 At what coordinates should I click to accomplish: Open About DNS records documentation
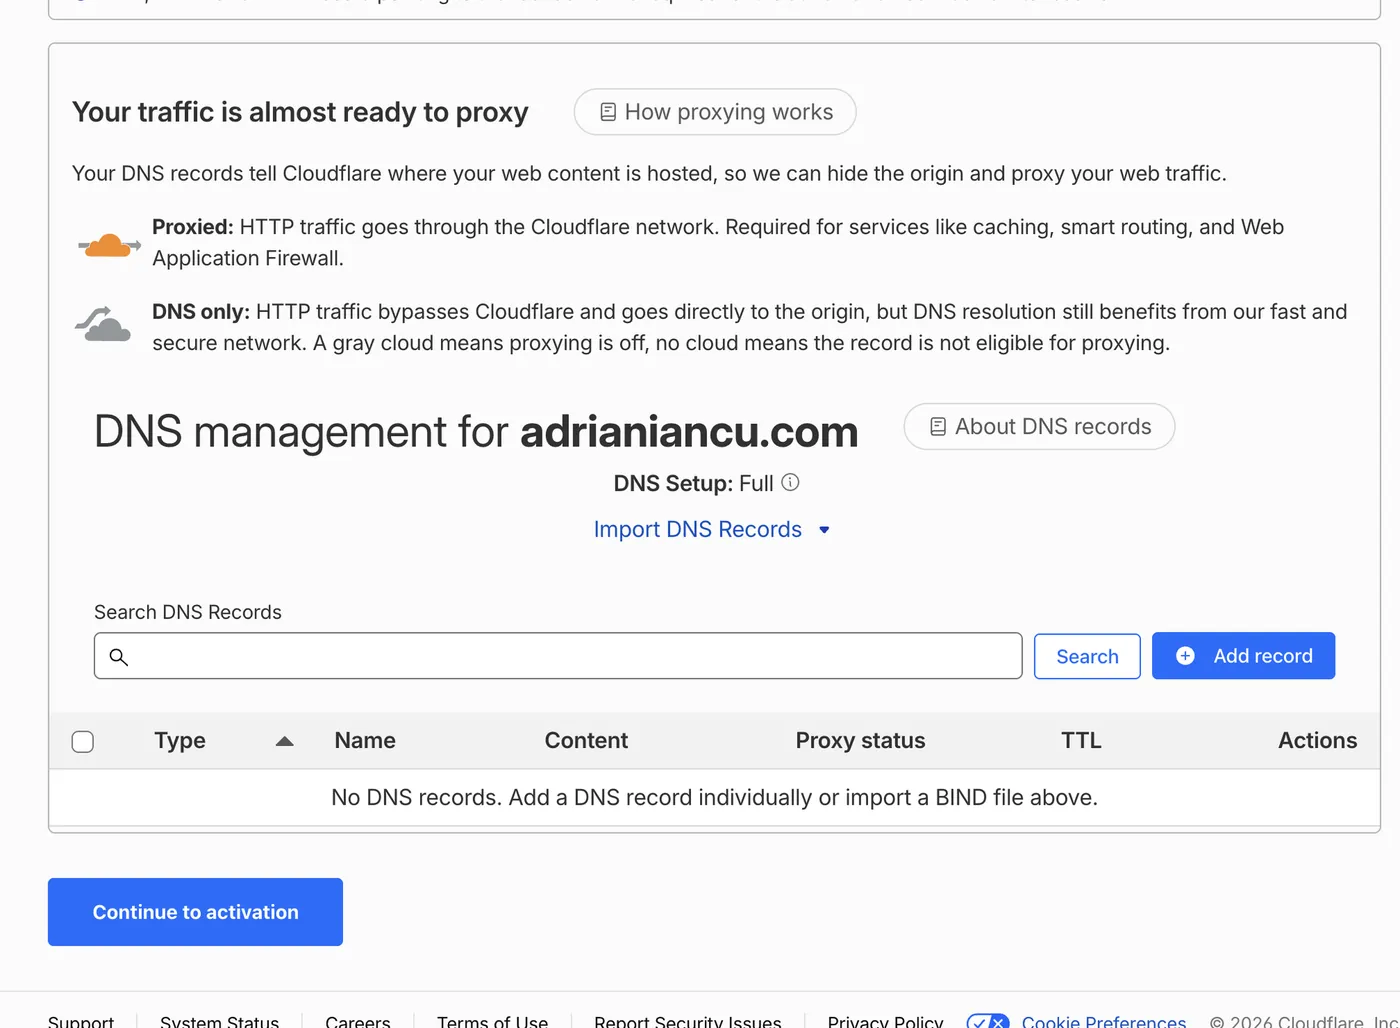(1039, 427)
